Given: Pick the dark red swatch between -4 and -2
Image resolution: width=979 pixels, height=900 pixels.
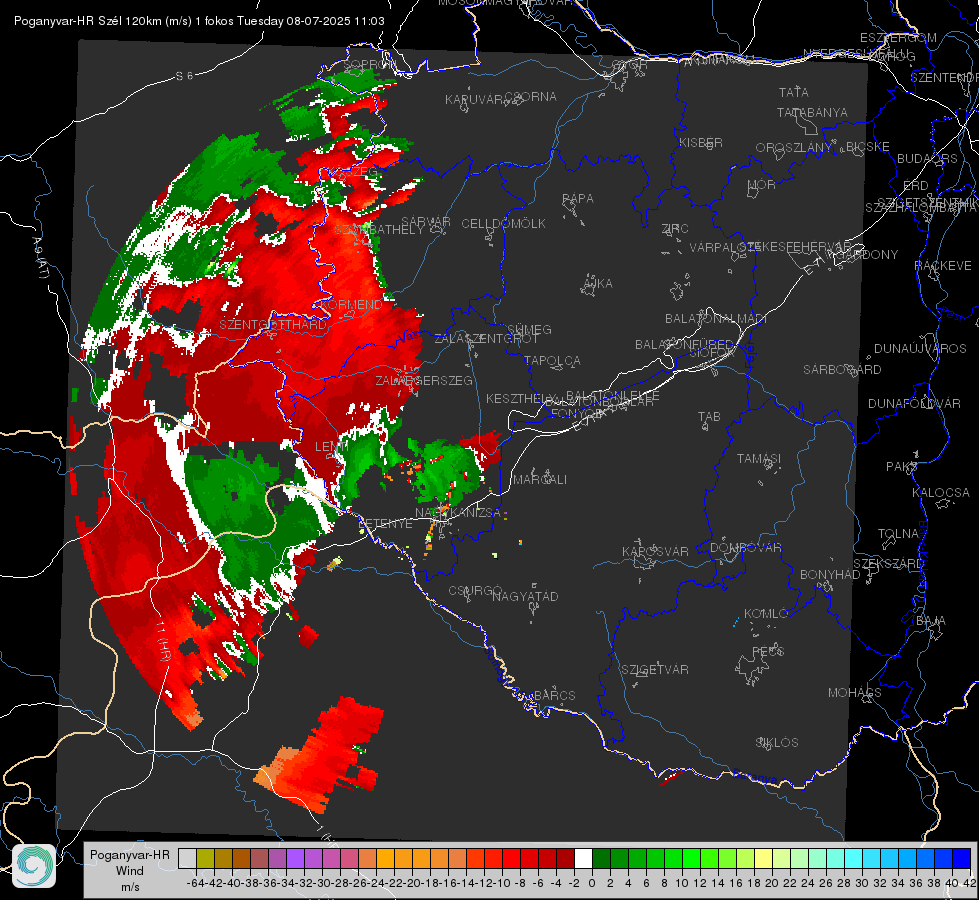Looking at the screenshot, I should point(565,858).
